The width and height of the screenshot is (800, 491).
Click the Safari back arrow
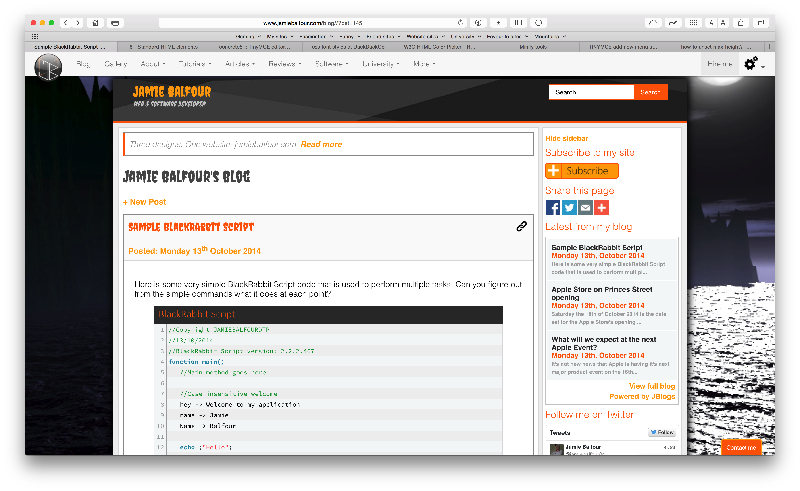(x=66, y=22)
